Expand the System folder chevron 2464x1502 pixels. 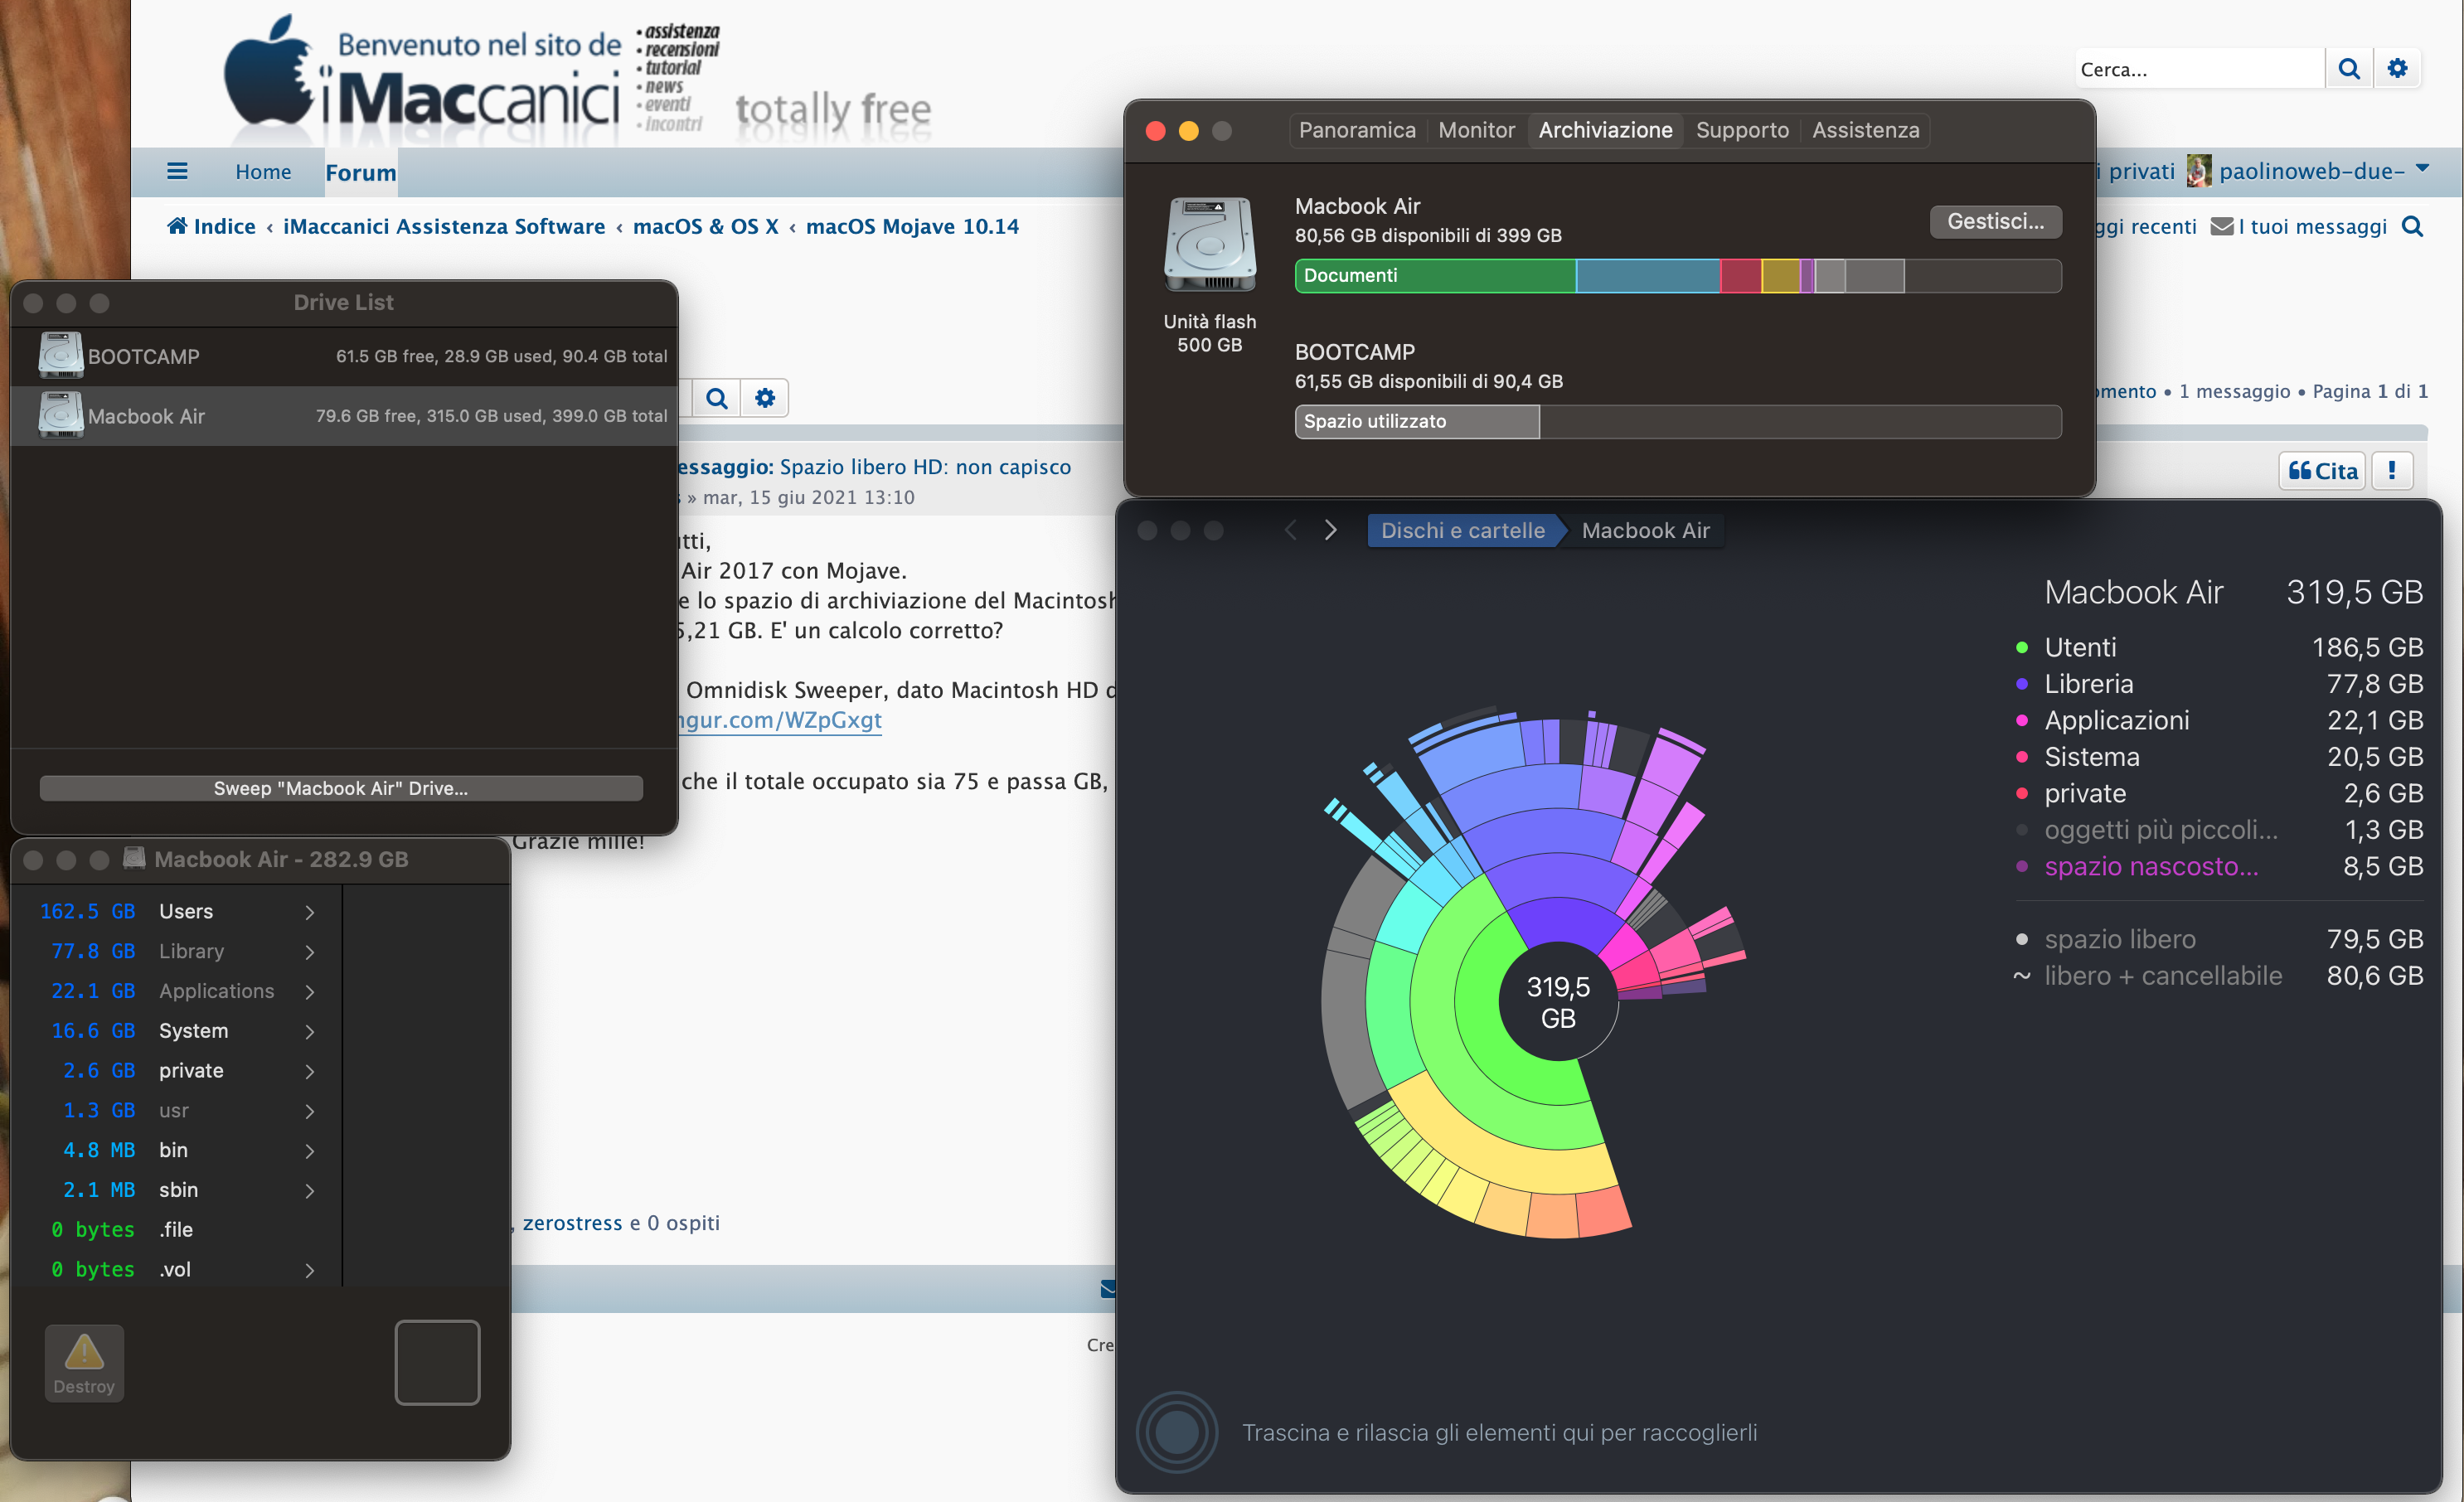pyautogui.click(x=310, y=1031)
